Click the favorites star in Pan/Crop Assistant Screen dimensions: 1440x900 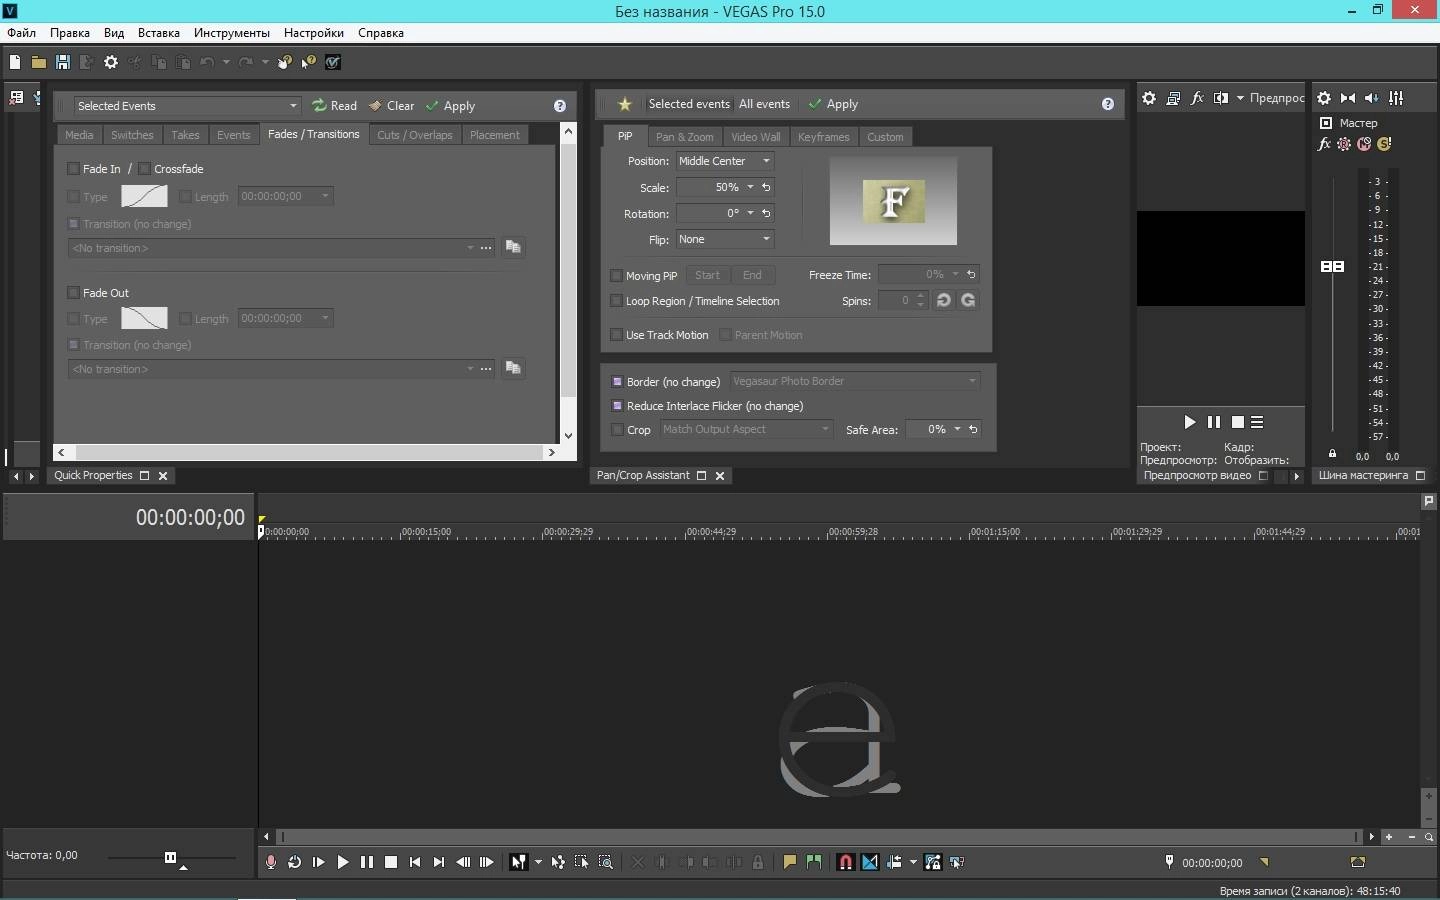(625, 104)
